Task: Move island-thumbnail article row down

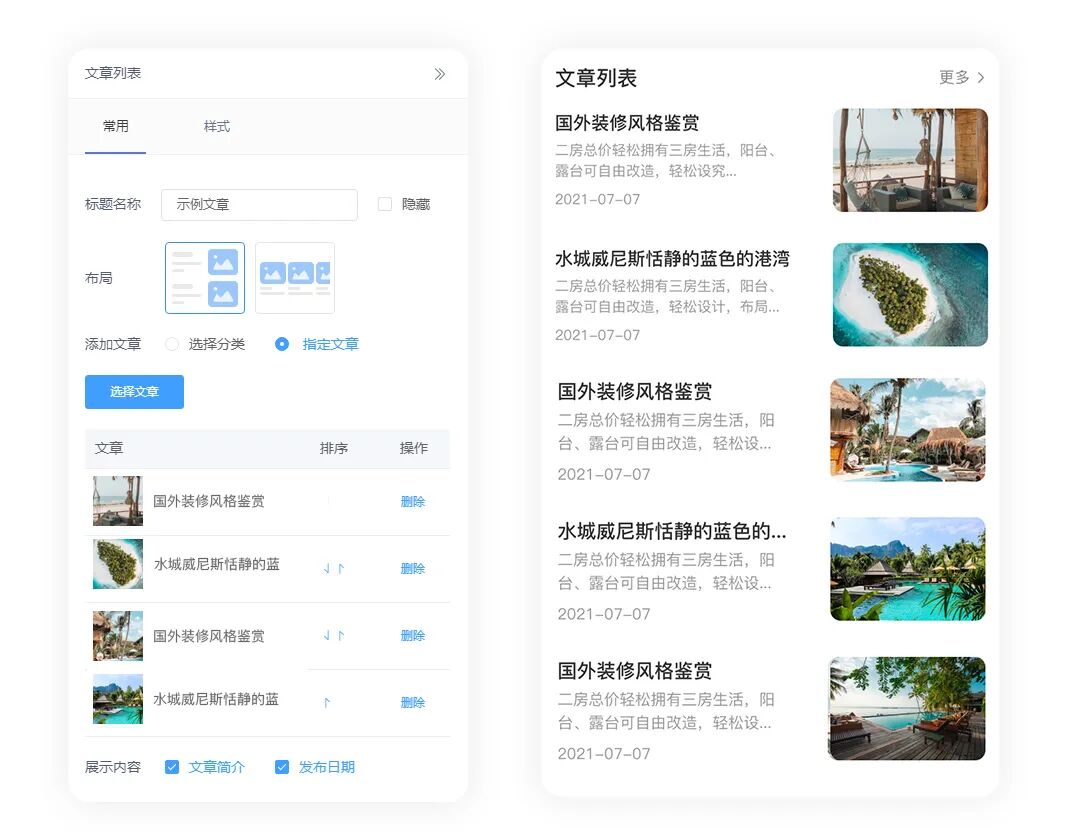Action: [327, 568]
